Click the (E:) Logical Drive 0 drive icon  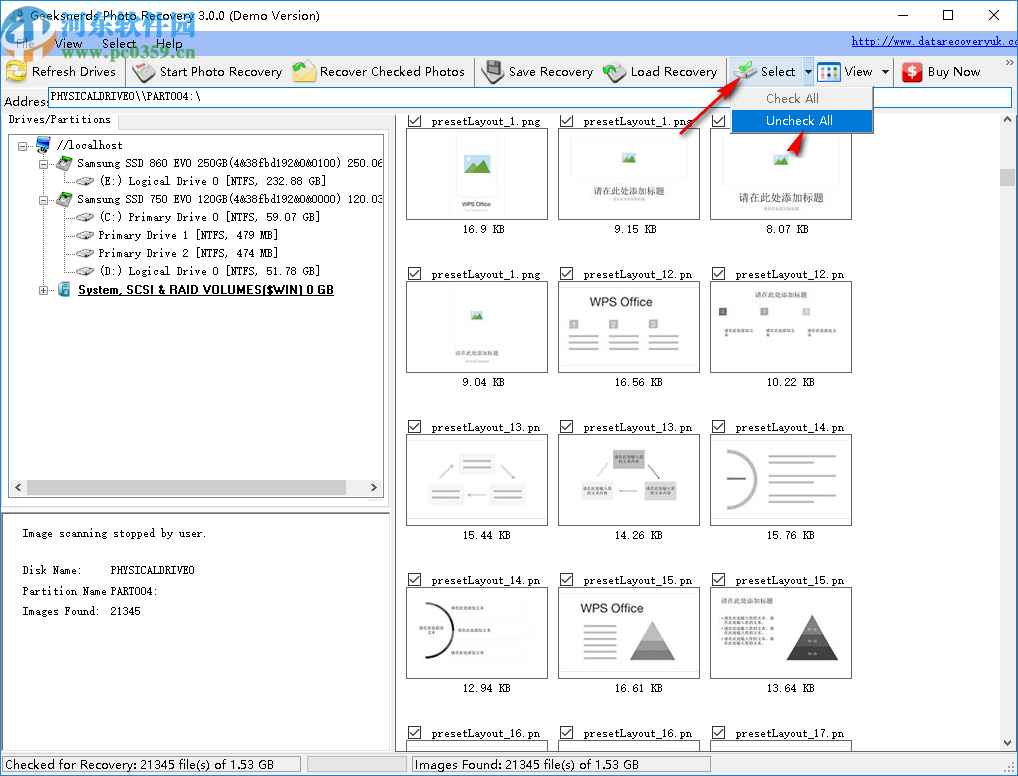pos(85,181)
